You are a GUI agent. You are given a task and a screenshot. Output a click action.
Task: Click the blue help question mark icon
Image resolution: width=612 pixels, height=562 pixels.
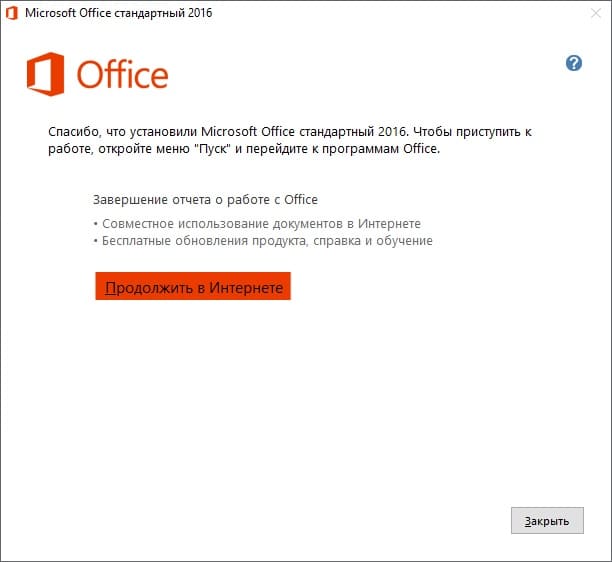[574, 63]
